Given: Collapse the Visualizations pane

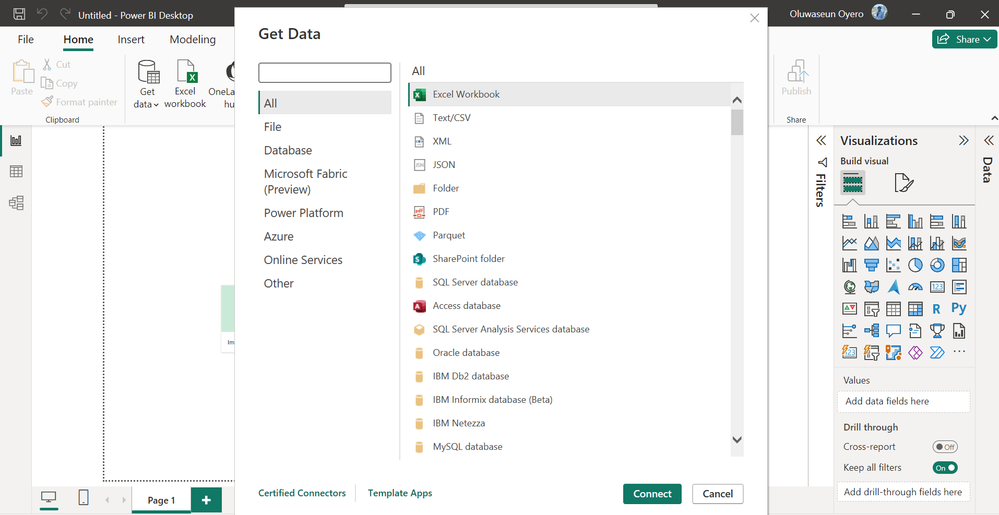Looking at the screenshot, I should tap(963, 140).
